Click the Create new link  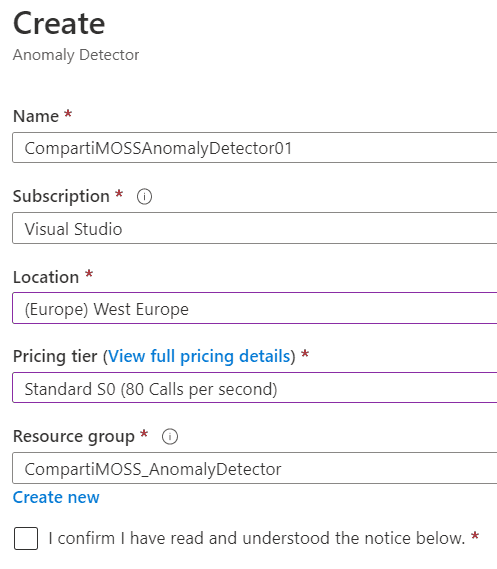pos(56,497)
